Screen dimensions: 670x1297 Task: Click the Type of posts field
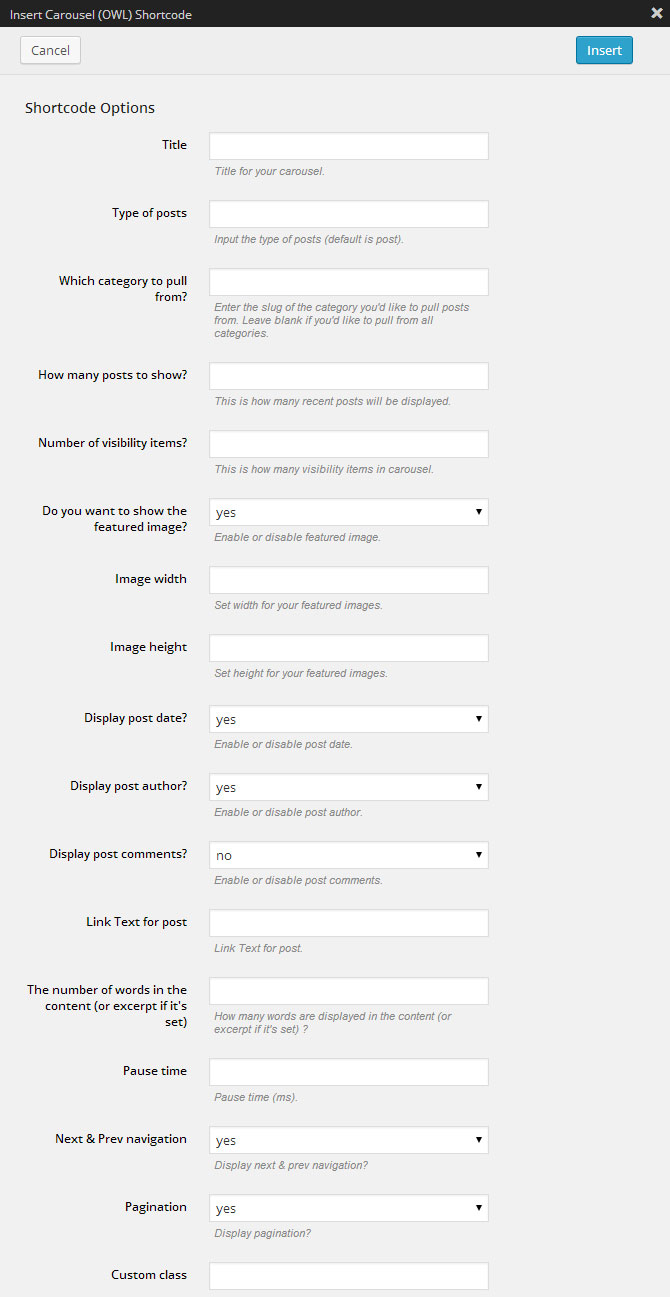[349, 214]
